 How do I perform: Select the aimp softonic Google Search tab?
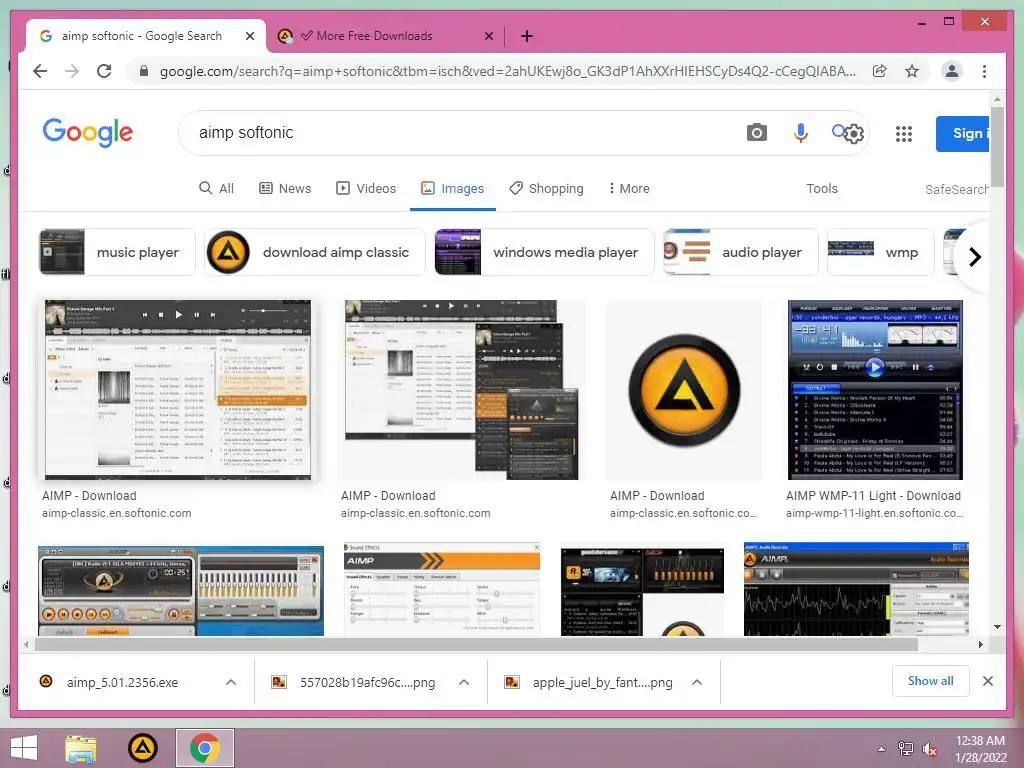(146, 36)
